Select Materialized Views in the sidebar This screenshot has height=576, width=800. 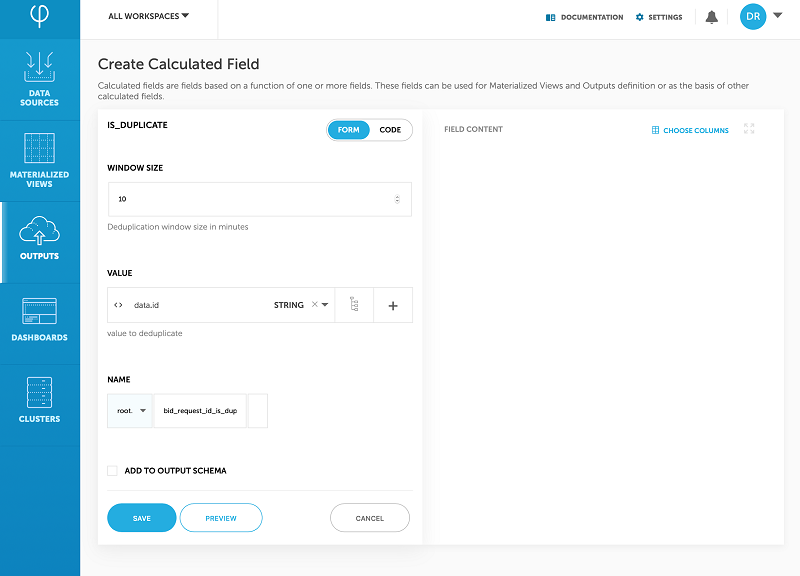[40, 160]
